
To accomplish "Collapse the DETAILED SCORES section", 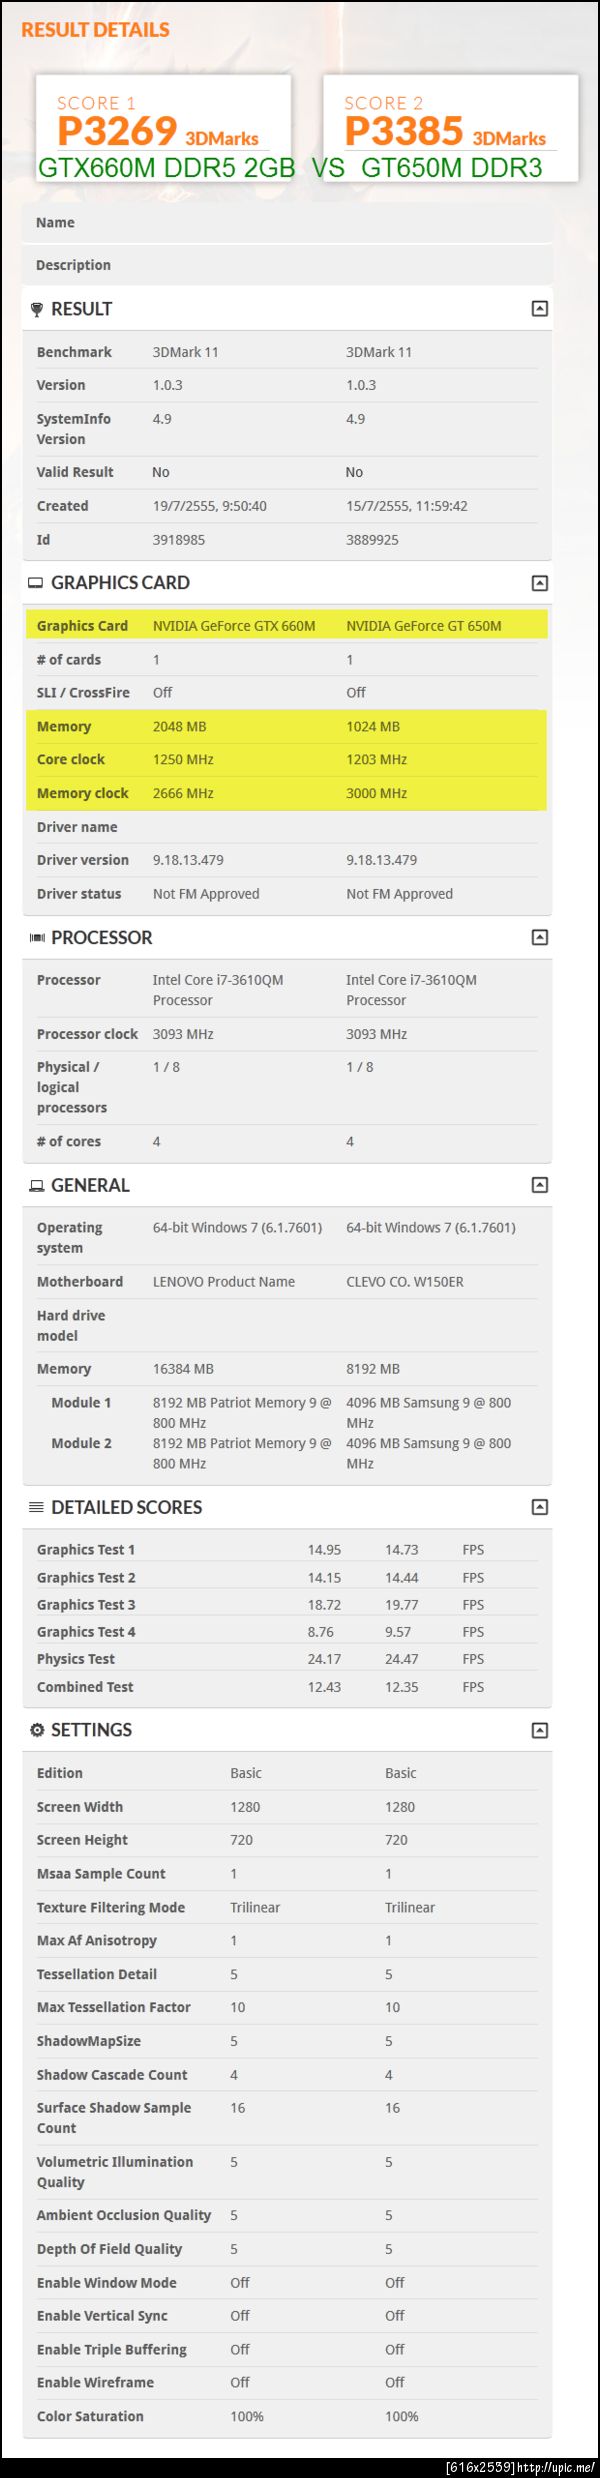I will tap(539, 1508).
